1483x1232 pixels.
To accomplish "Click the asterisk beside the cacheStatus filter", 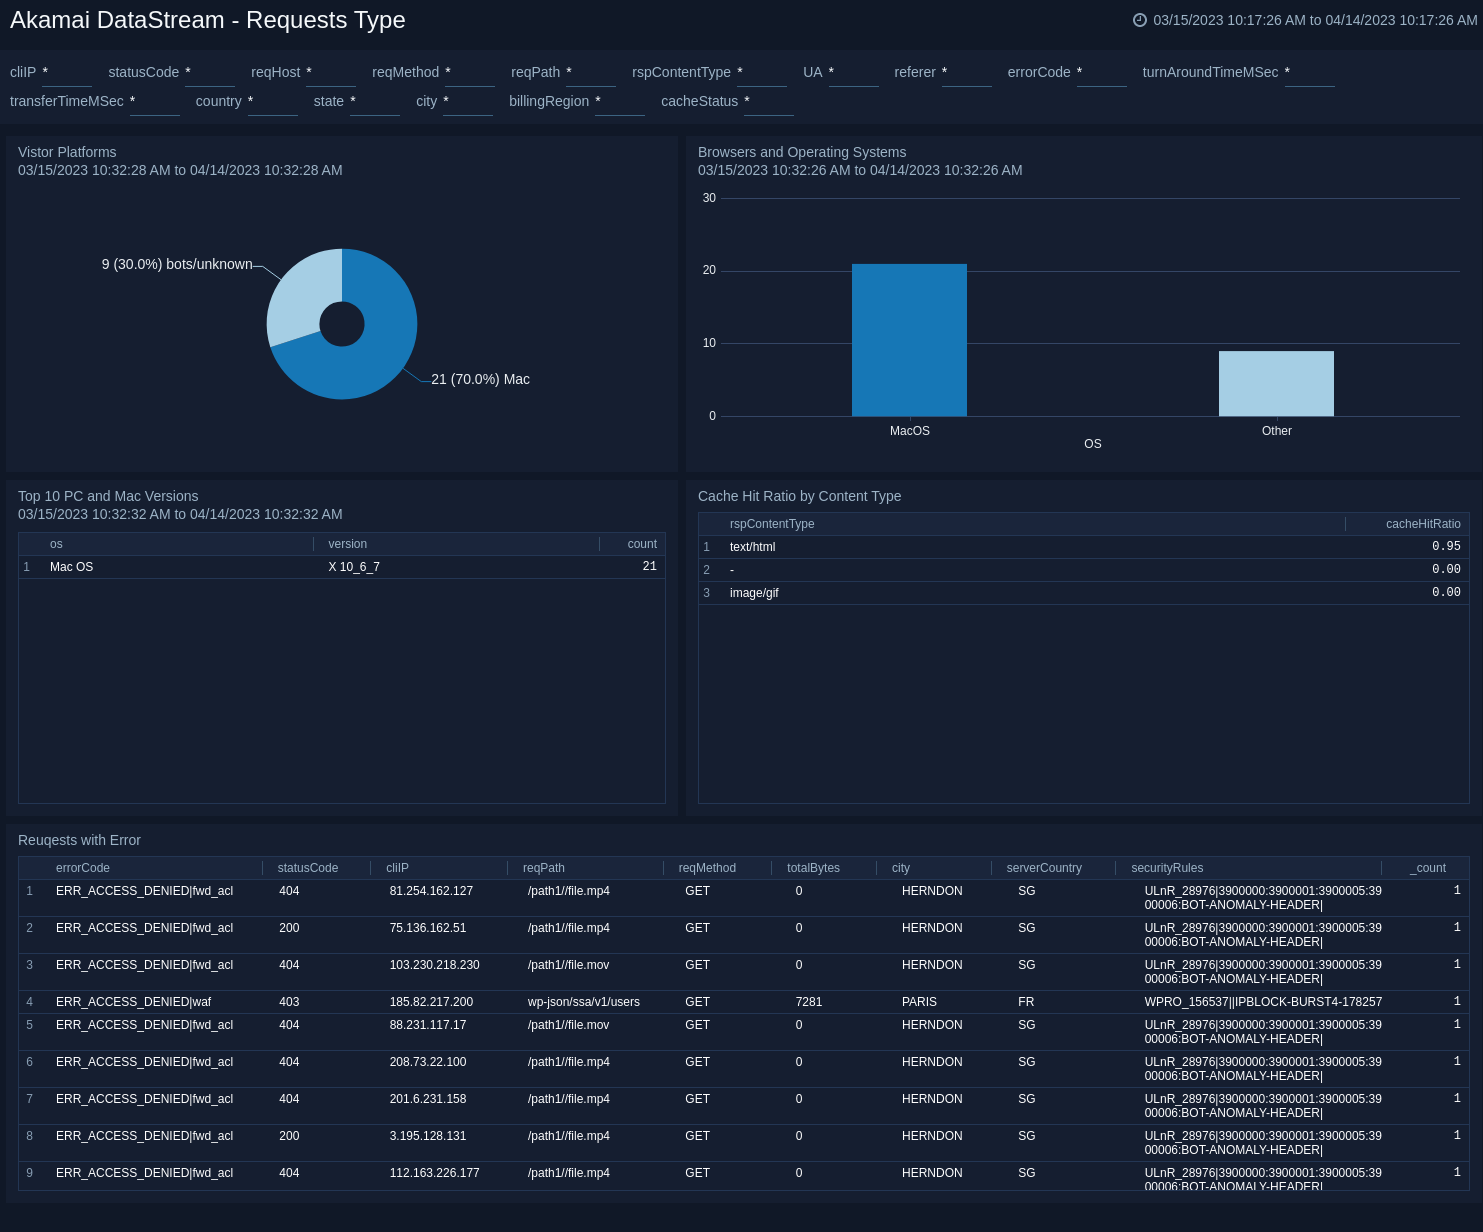I will [746, 100].
